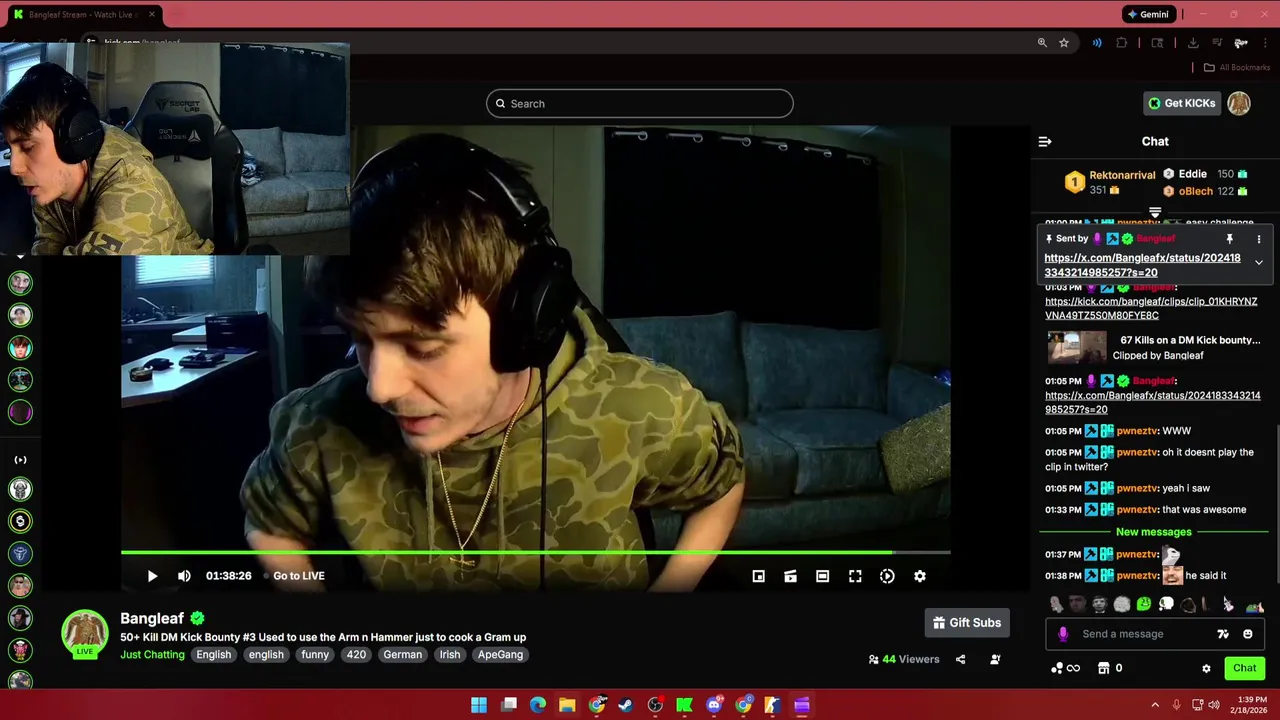
Task: Create a clip with clip icon
Action: point(790,576)
